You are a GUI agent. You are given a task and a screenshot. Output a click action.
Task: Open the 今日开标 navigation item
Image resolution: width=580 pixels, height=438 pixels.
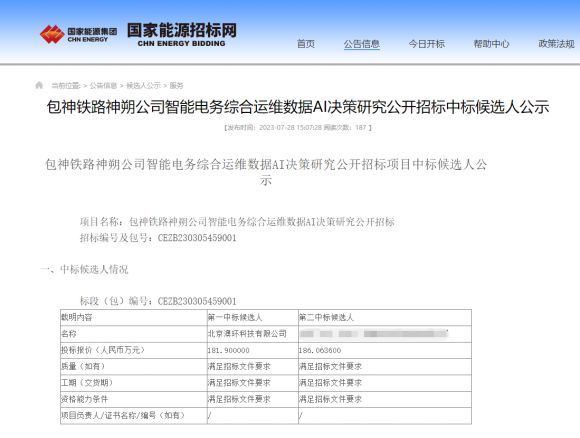pyautogui.click(x=426, y=44)
